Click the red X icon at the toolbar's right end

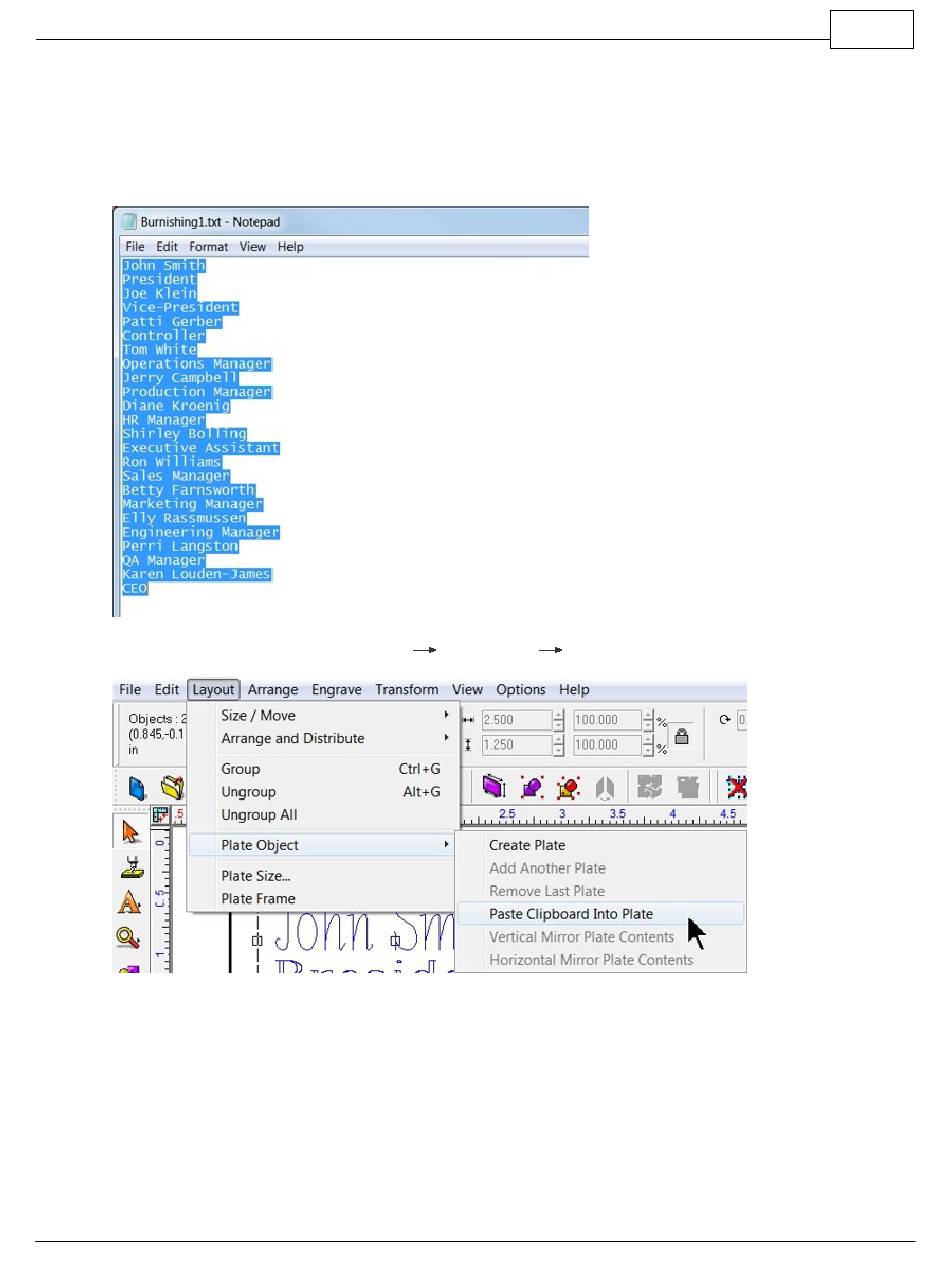click(x=738, y=787)
